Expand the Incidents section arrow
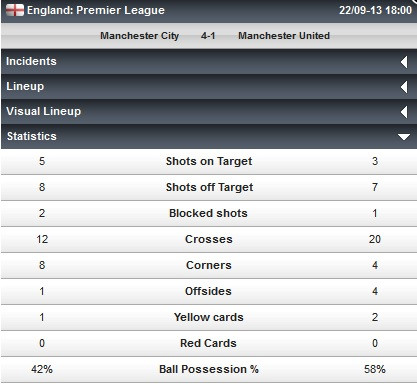This screenshot has height=384, width=417. (x=404, y=62)
